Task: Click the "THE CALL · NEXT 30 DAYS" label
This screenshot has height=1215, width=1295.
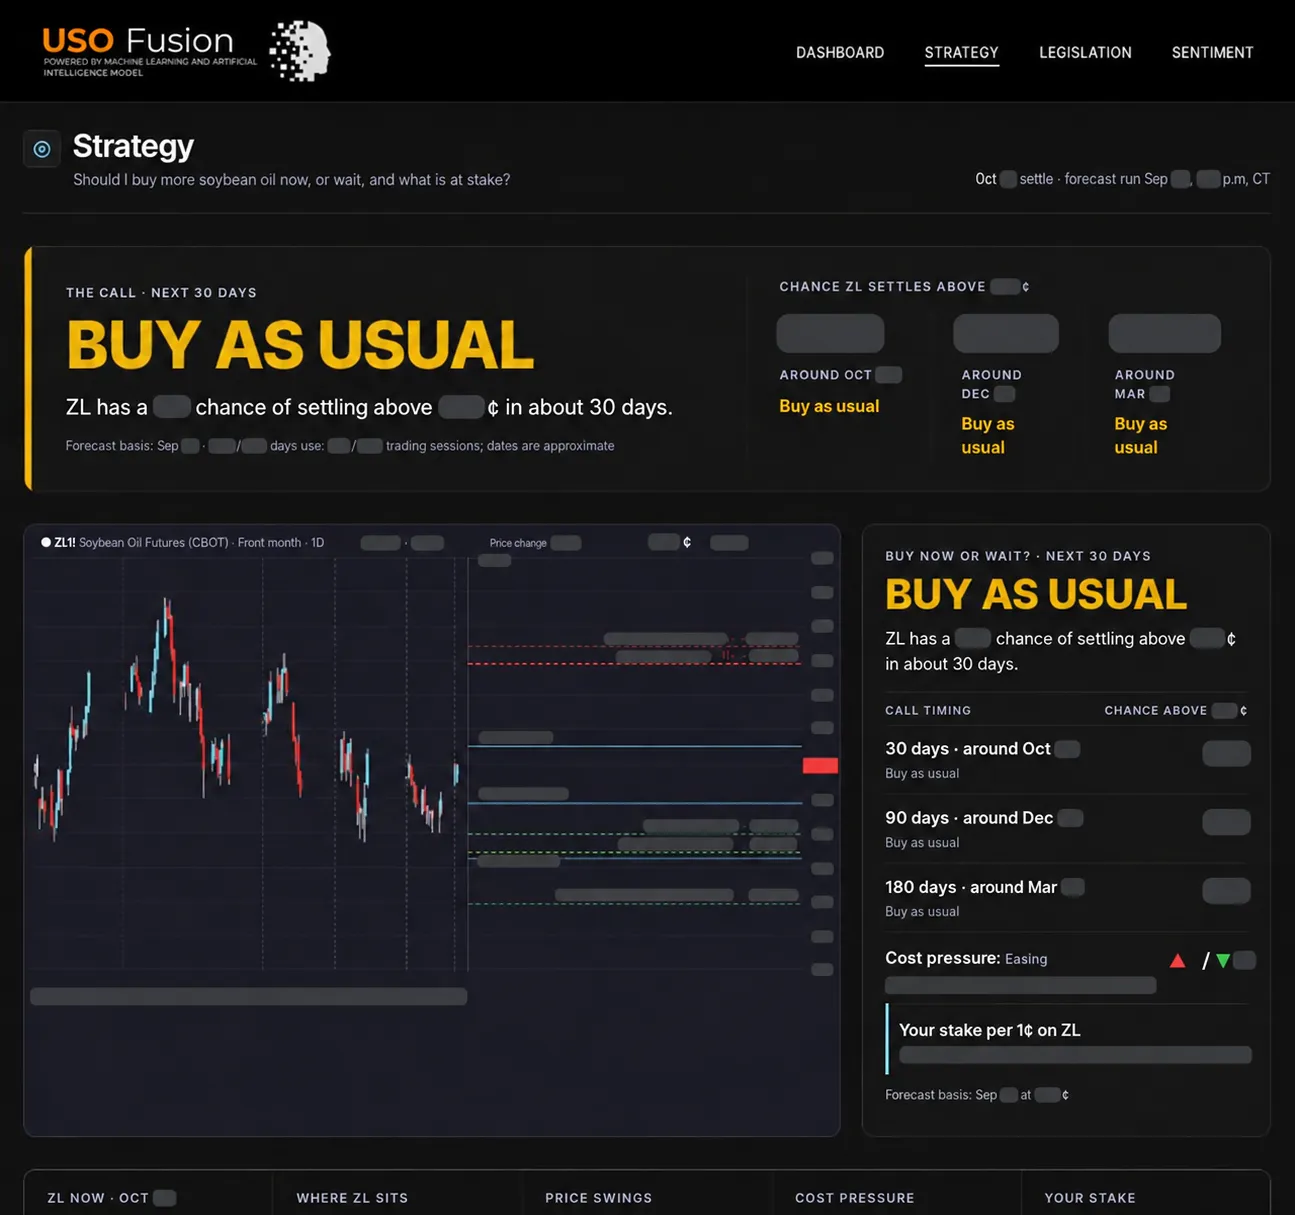Action: 161,293
